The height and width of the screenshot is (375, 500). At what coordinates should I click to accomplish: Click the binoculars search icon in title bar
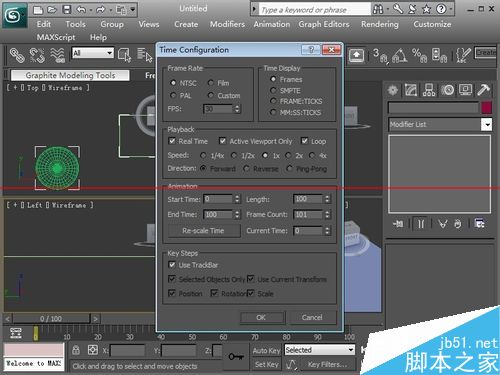(378, 9)
